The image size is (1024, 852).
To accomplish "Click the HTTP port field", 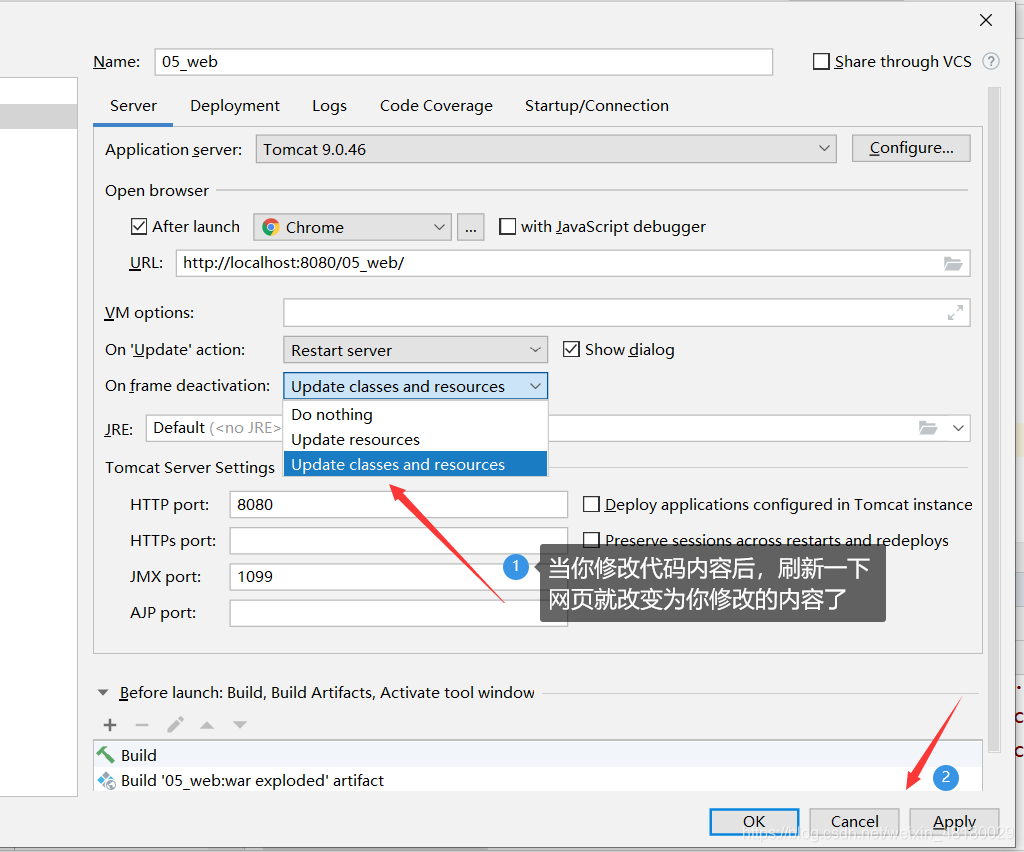I will click(398, 505).
